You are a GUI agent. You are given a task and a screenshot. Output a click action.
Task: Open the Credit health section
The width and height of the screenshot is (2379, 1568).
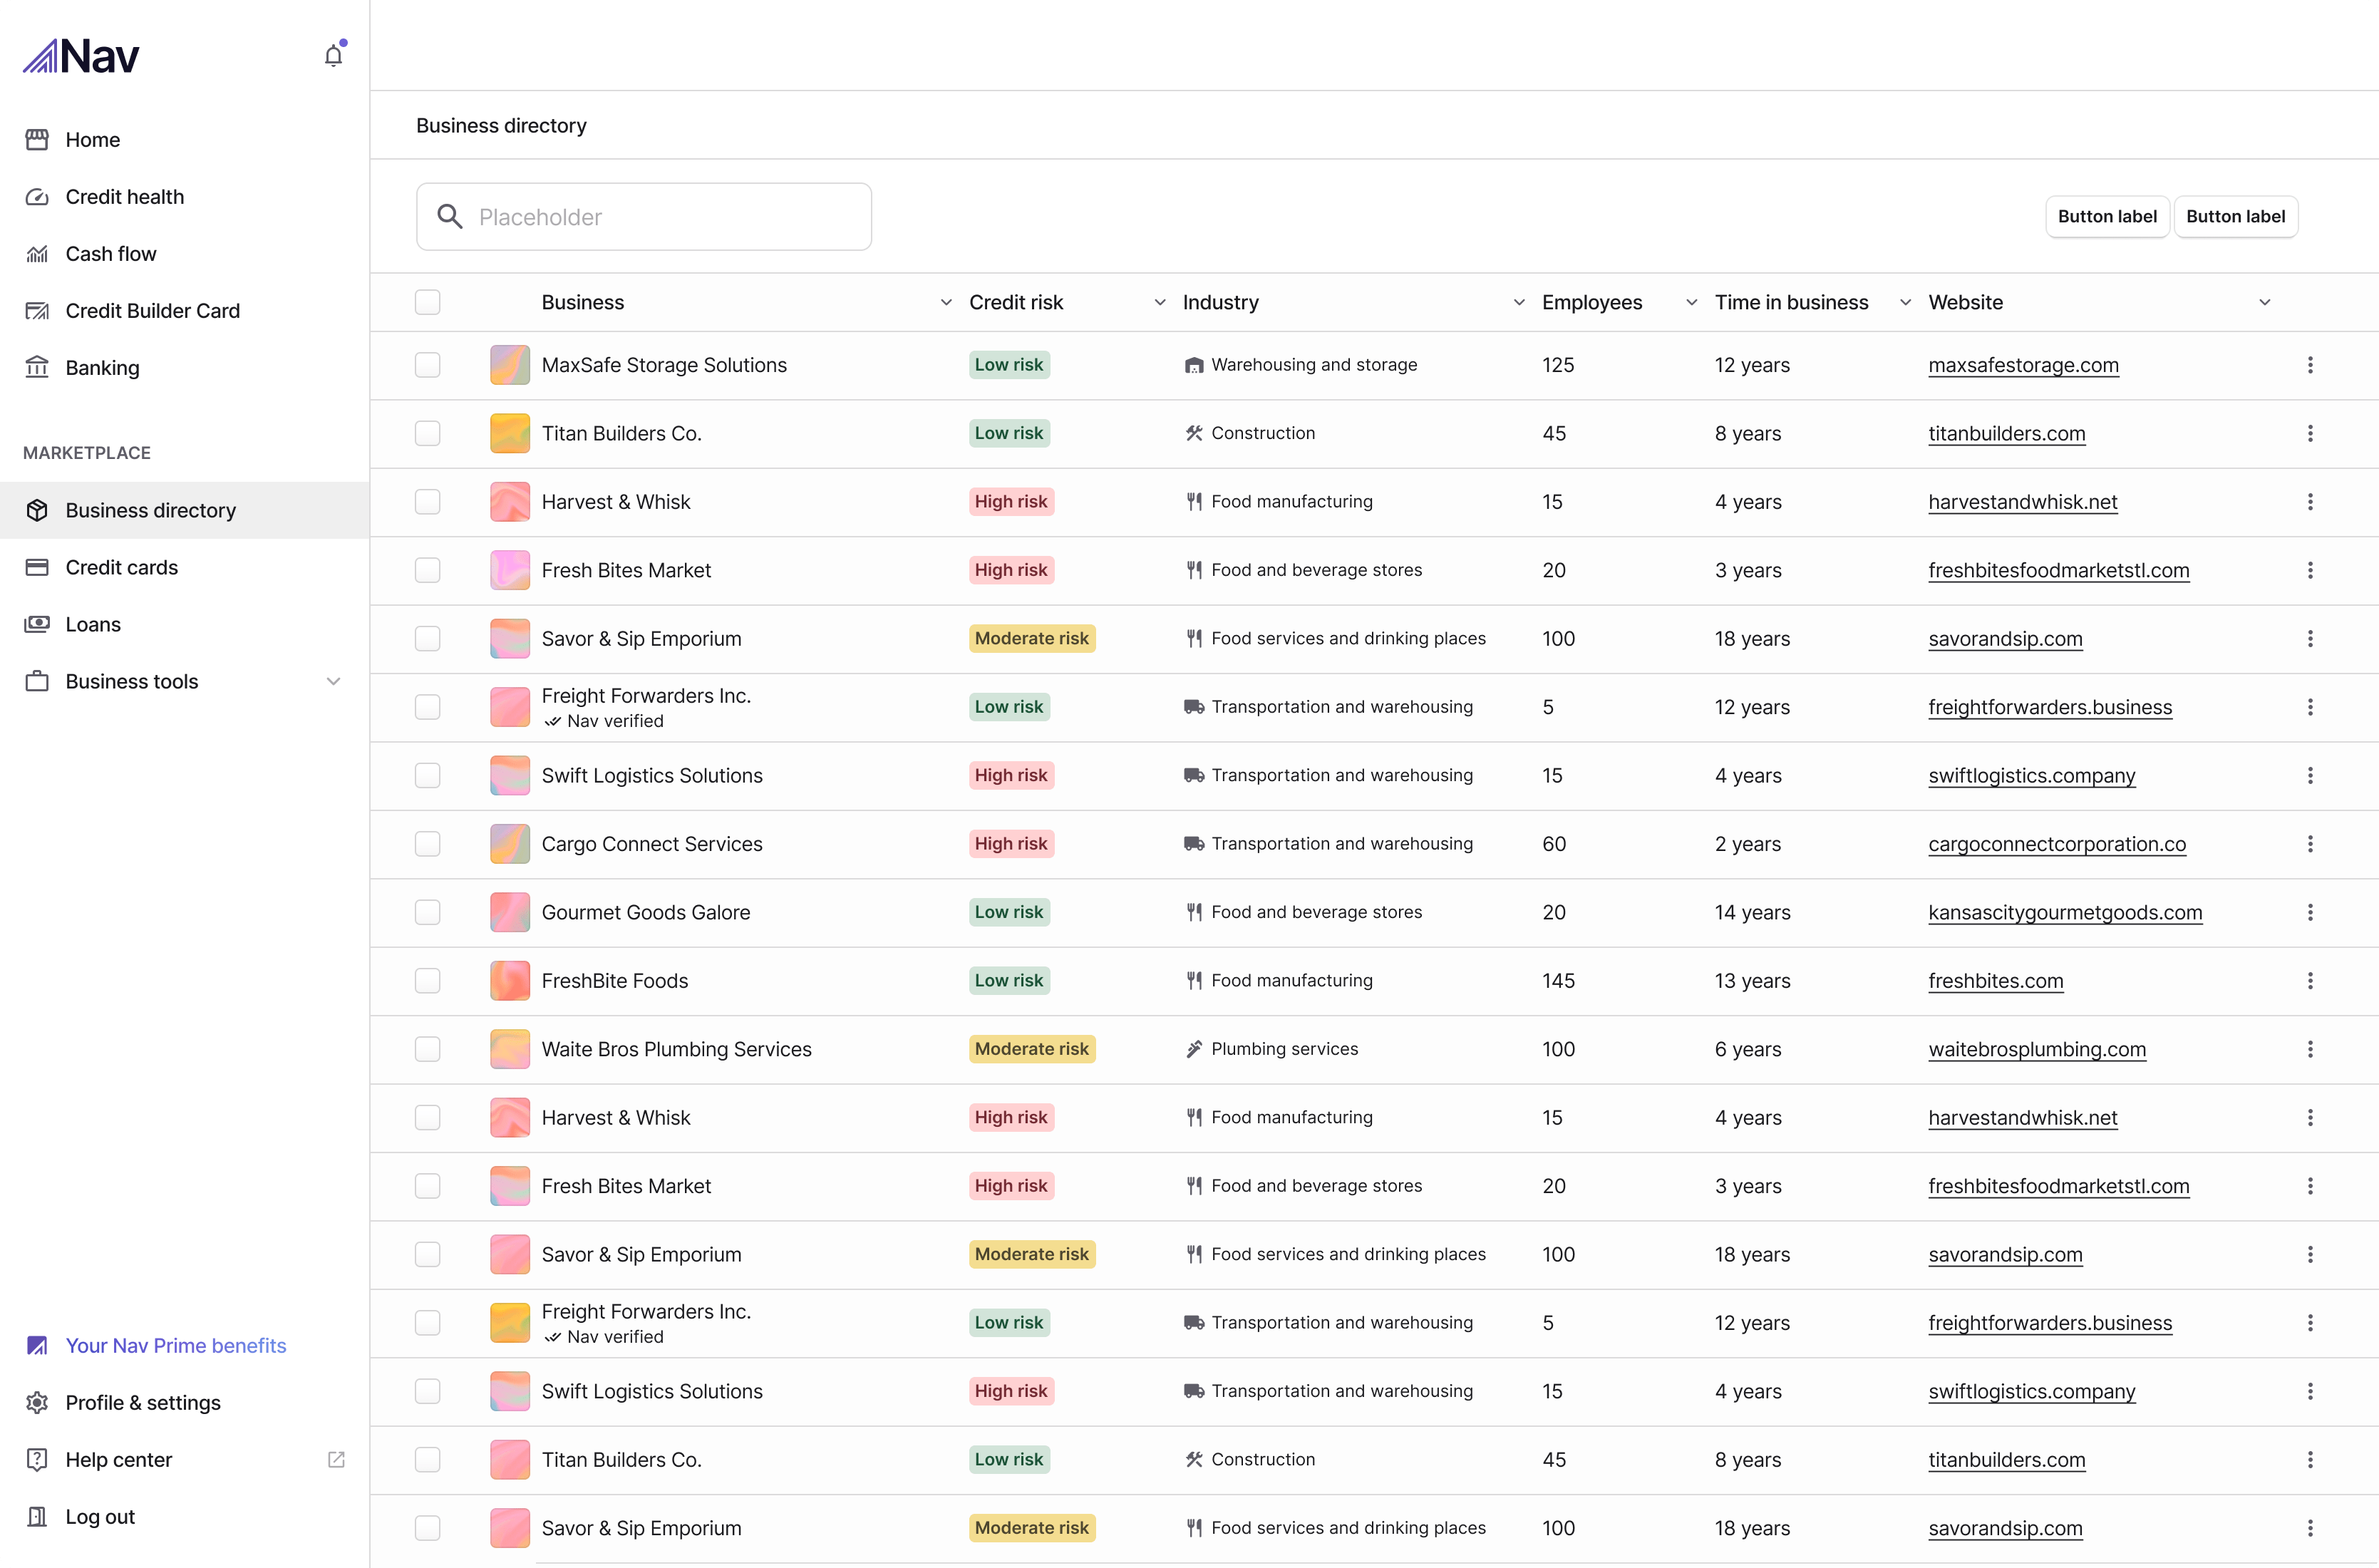(x=124, y=196)
